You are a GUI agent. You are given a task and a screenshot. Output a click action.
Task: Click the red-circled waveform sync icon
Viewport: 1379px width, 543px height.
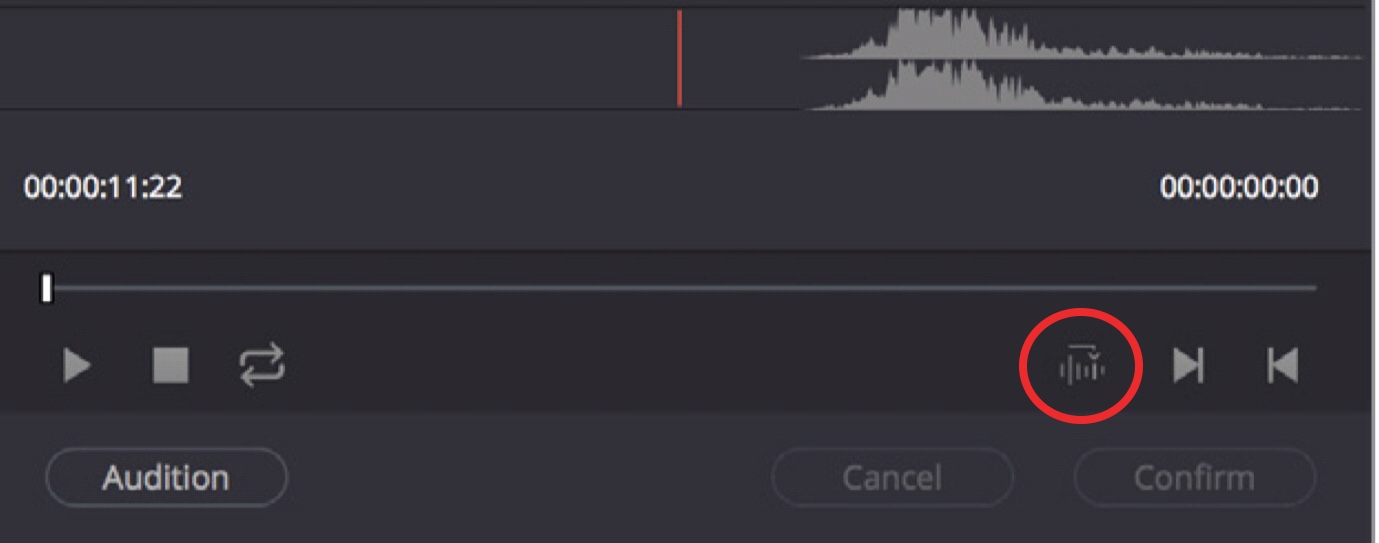pos(1081,367)
